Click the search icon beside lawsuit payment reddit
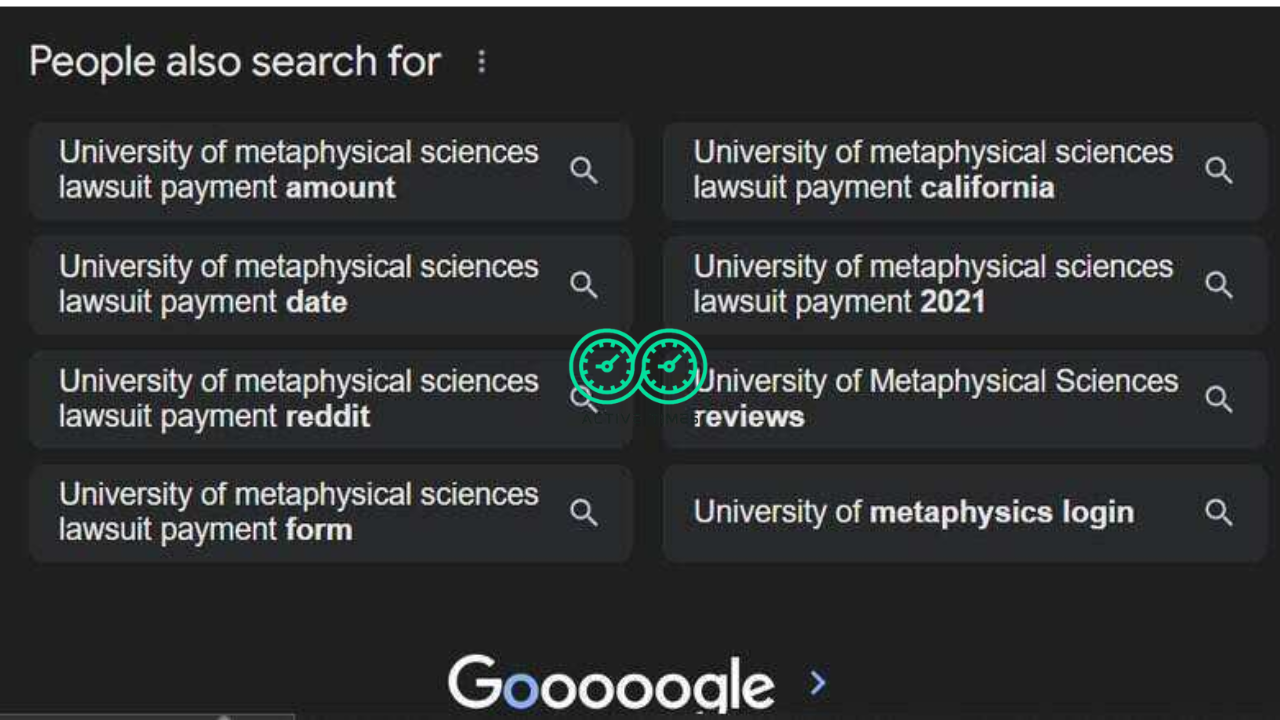Screen dimensions: 1280x720 584,398
